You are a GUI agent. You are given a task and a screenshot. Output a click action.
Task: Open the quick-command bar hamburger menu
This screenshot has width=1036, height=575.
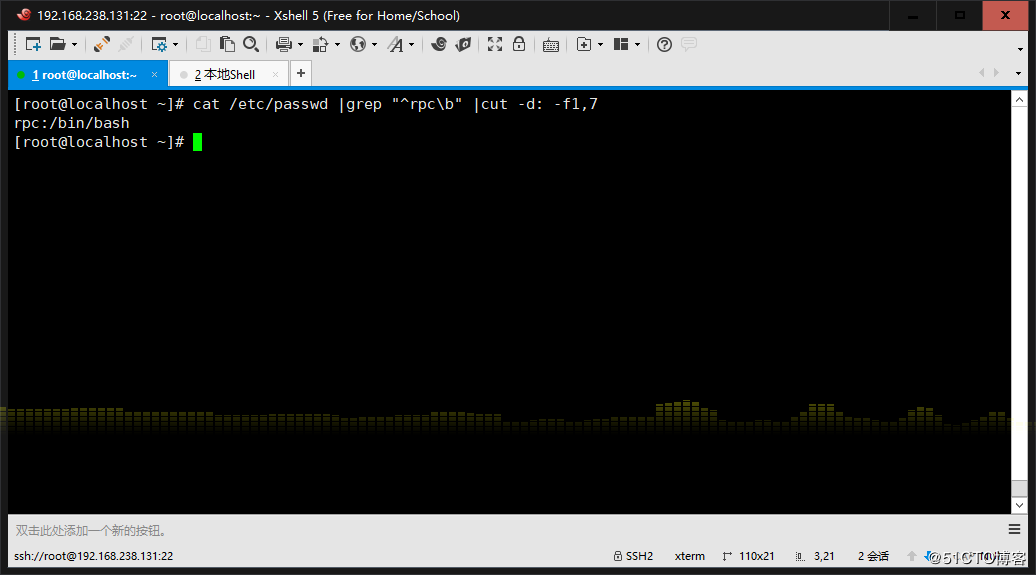coord(1015,530)
